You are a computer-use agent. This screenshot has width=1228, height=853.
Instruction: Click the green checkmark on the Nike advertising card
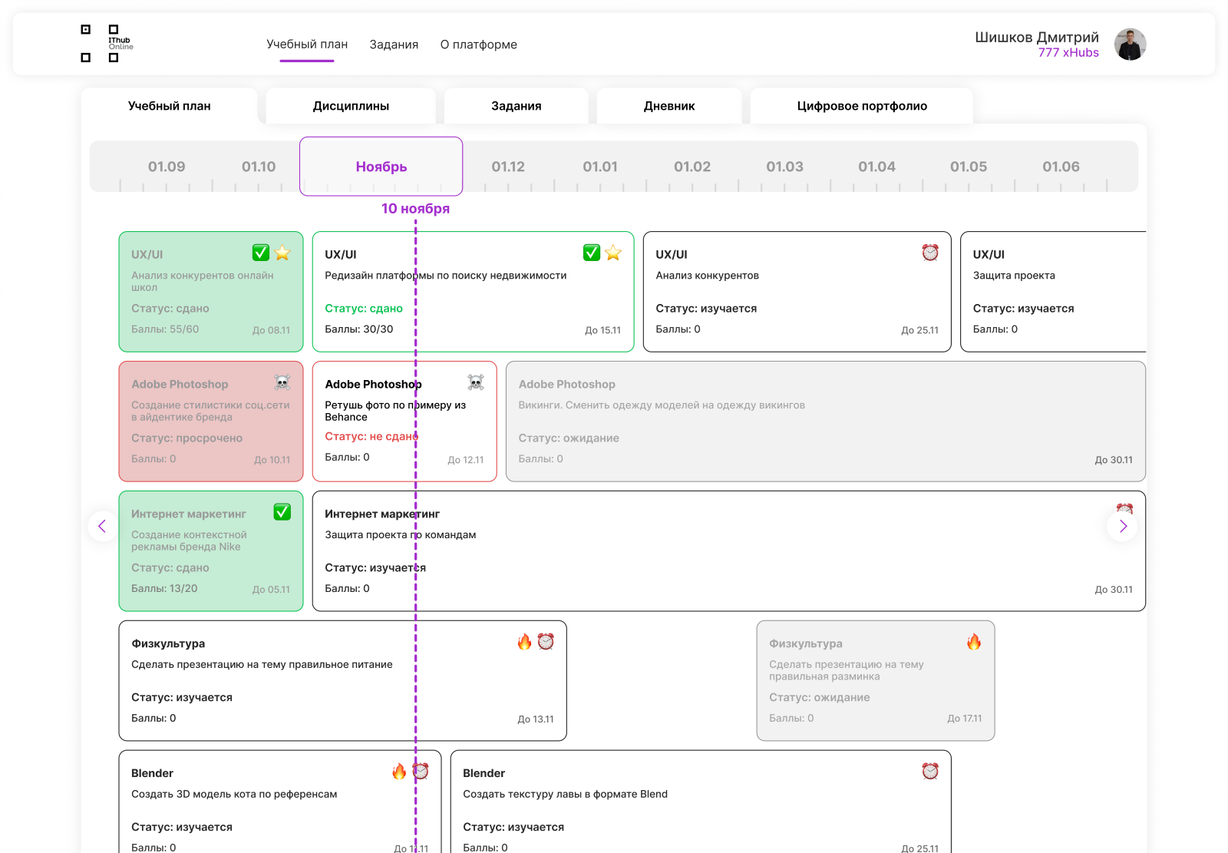click(282, 512)
